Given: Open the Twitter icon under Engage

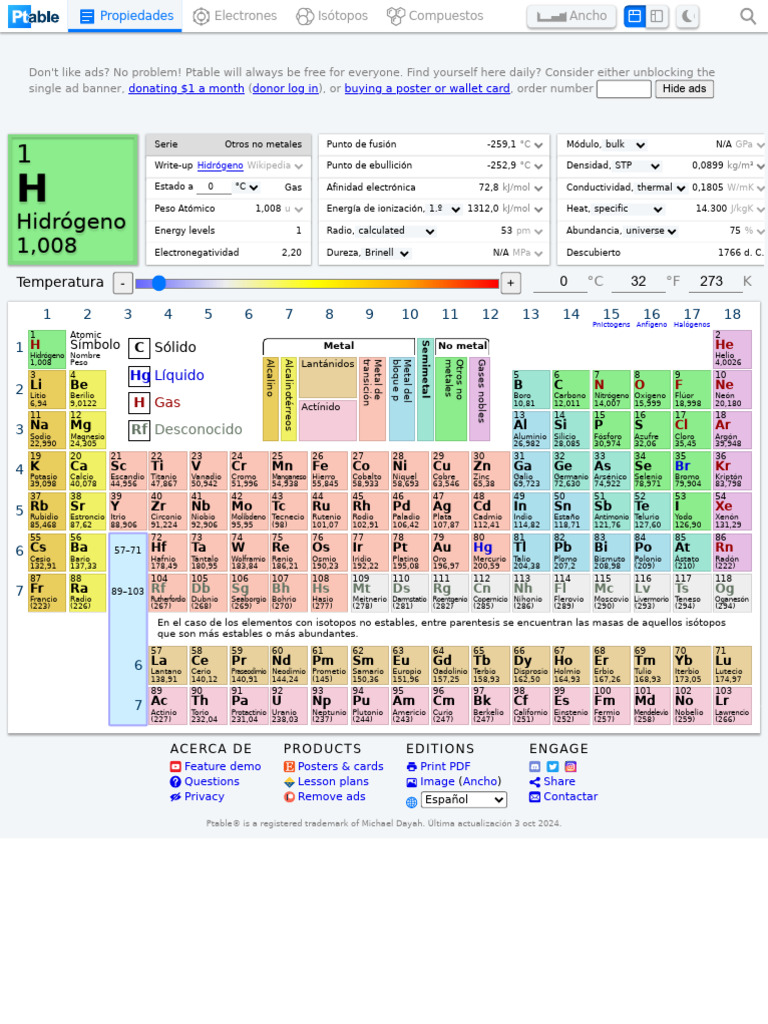Looking at the screenshot, I should 552,767.
